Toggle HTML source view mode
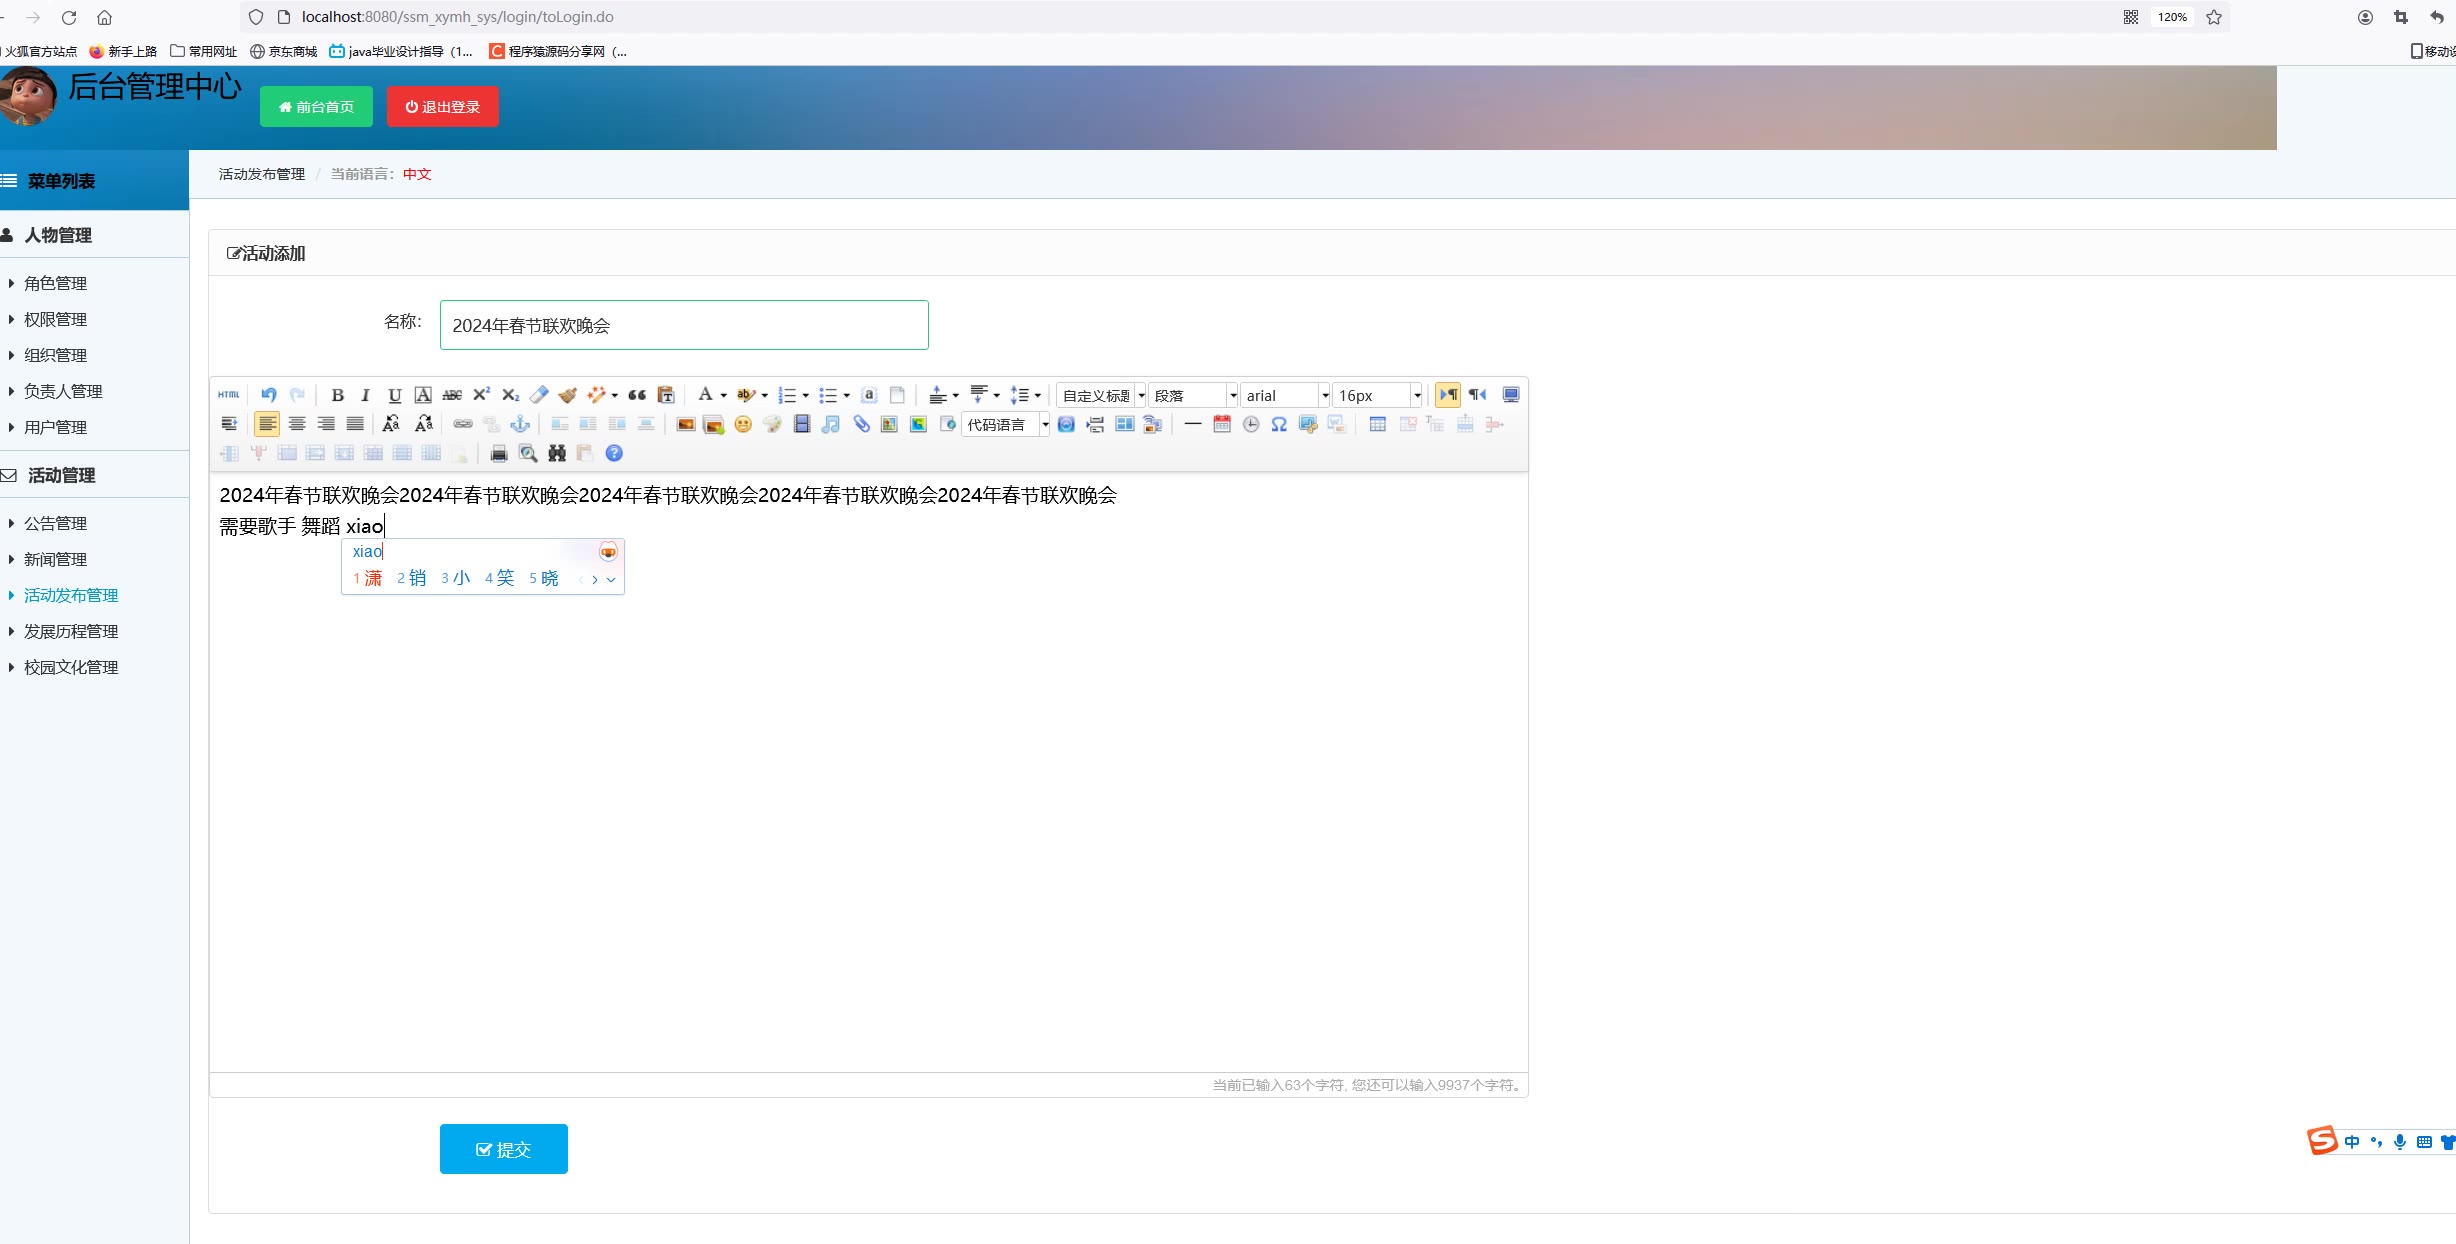Viewport: 2456px width, 1244px height. pos(229,395)
